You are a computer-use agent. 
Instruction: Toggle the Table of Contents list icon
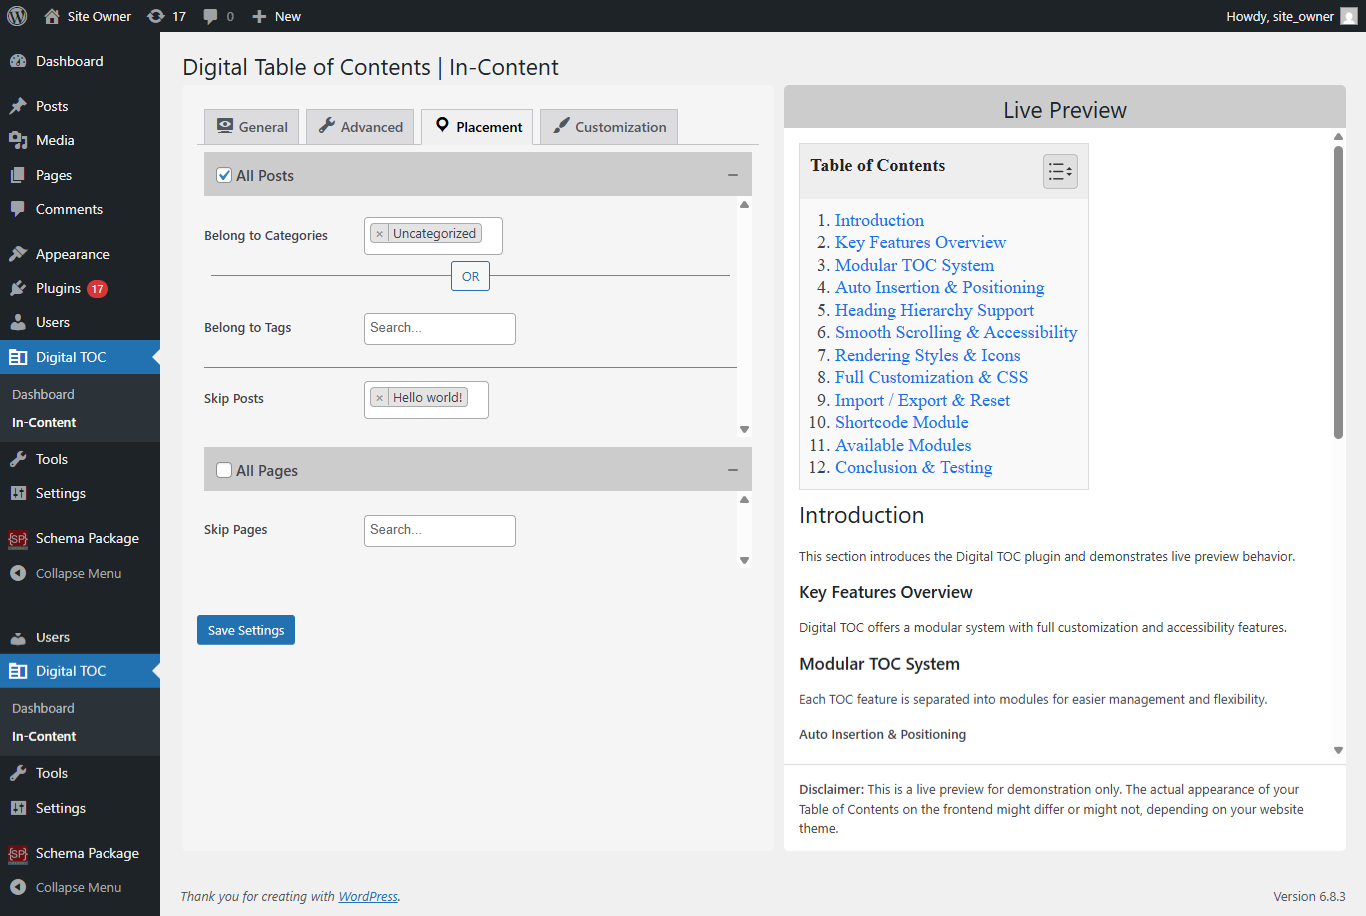pyautogui.click(x=1059, y=172)
